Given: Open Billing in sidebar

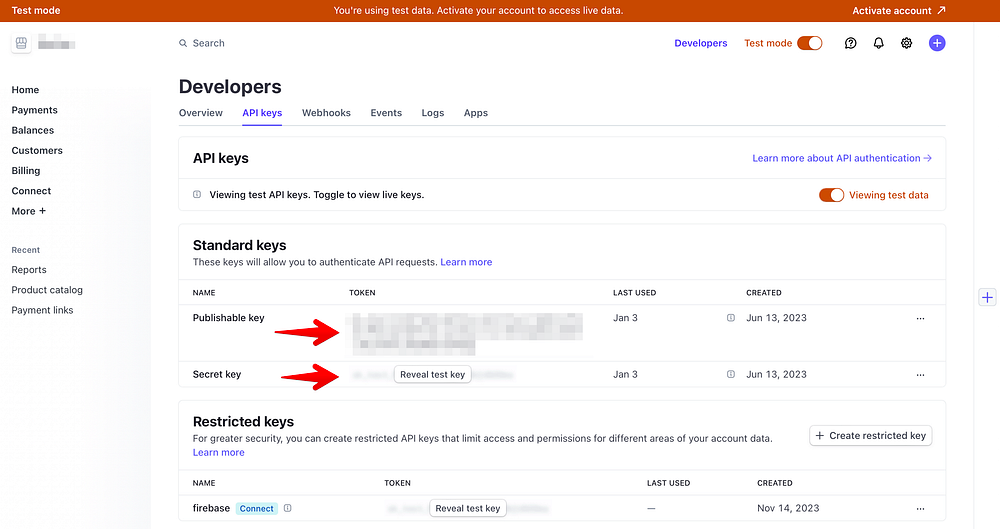Looking at the screenshot, I should click(x=26, y=170).
